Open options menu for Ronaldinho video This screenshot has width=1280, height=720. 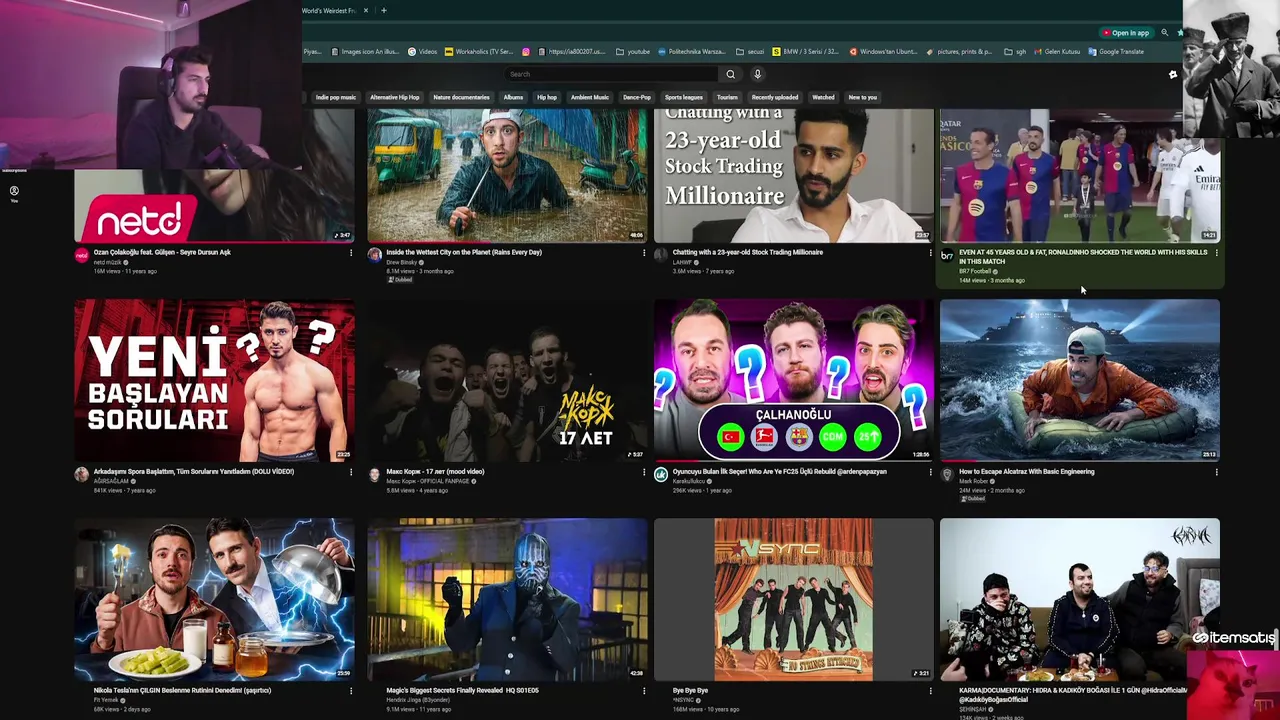pos(1217,253)
